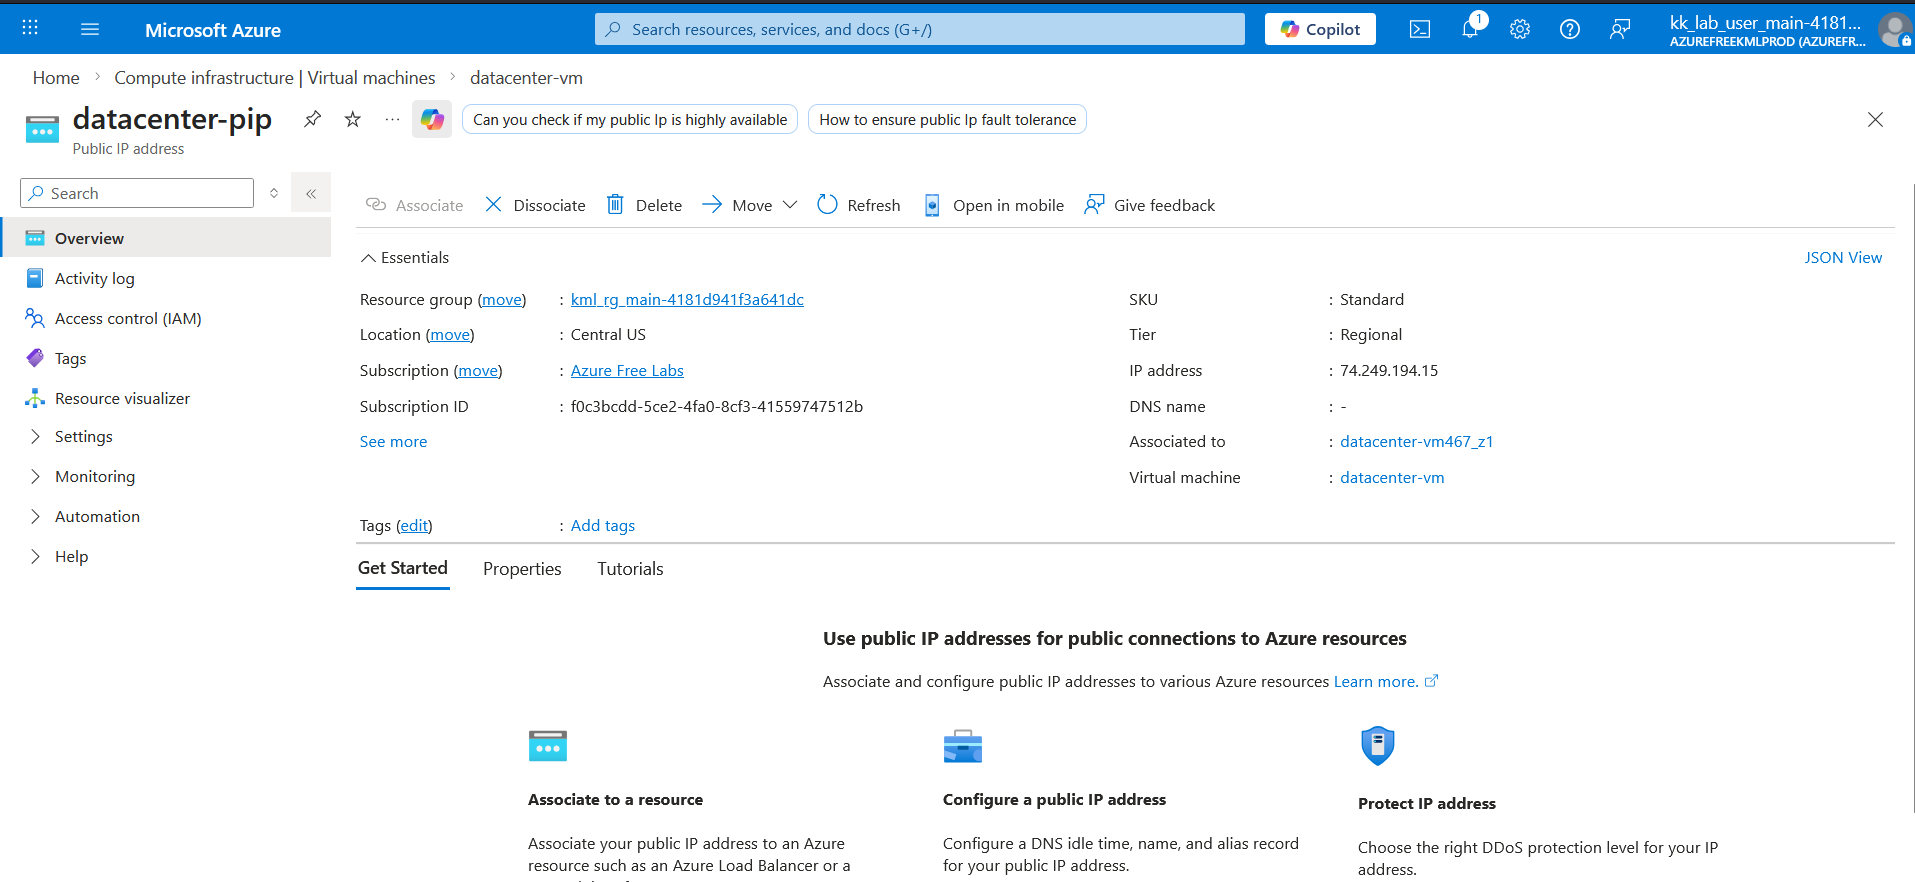Ask how to ensure public IP fault tolerance
The width and height of the screenshot is (1915, 882).
947,120
